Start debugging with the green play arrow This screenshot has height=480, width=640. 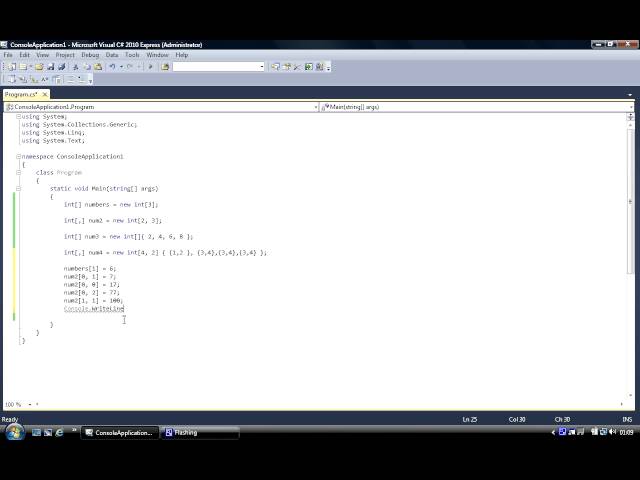pos(150,67)
